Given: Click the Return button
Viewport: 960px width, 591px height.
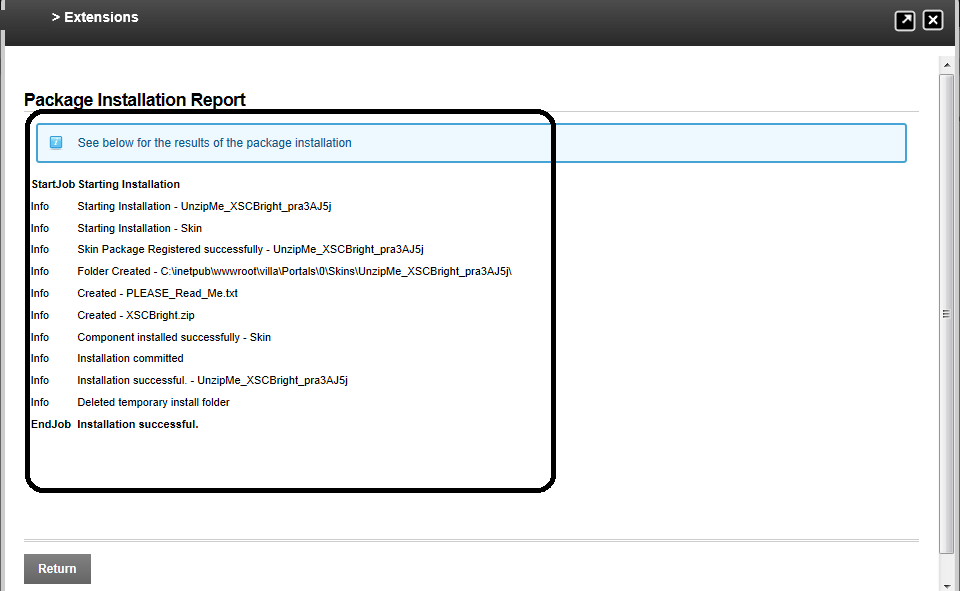Looking at the screenshot, I should pyautogui.click(x=56, y=568).
